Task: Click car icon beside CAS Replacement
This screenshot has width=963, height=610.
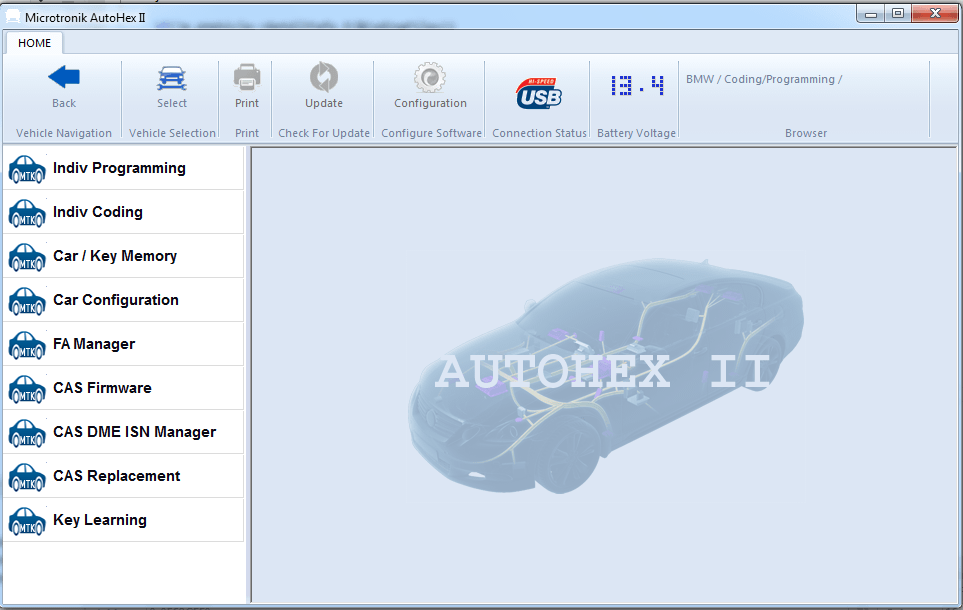Action: (x=27, y=477)
